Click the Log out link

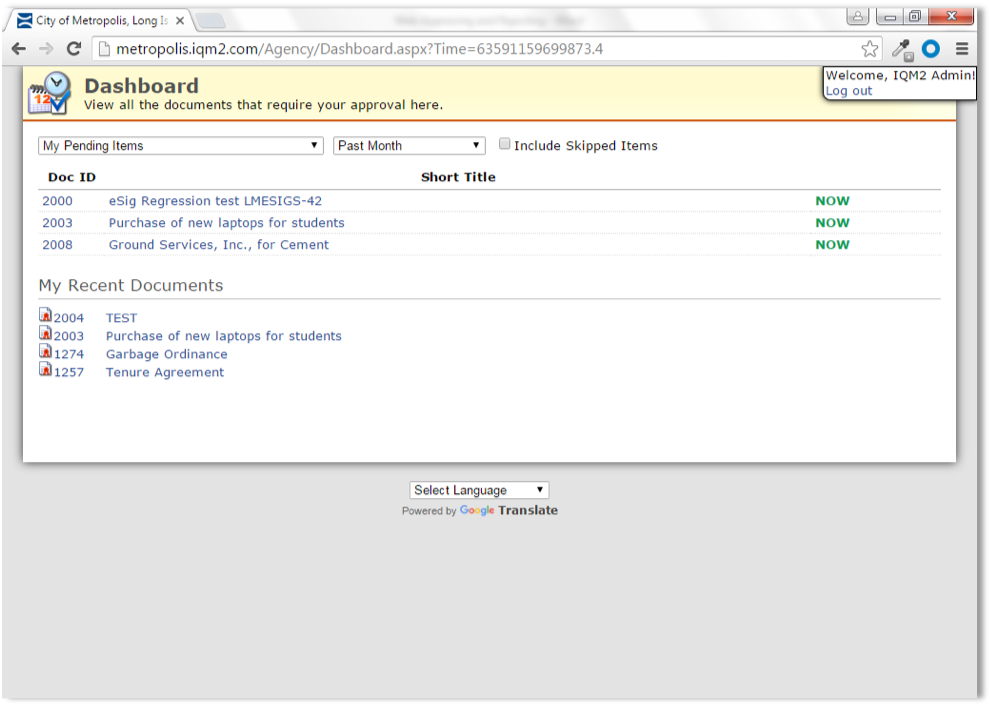tap(849, 91)
